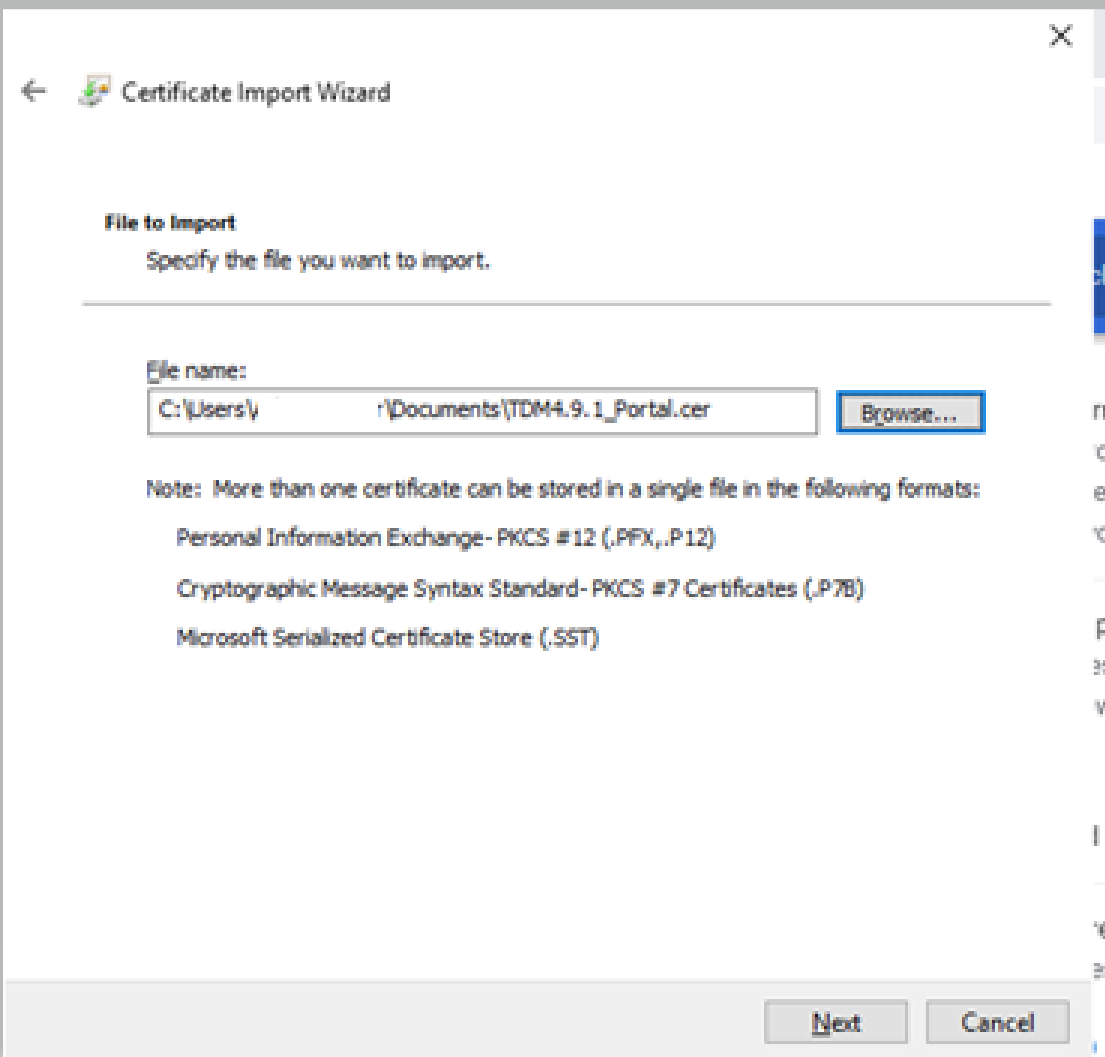Open the Browse file picker
The image size is (1105, 1057).
[x=910, y=412]
